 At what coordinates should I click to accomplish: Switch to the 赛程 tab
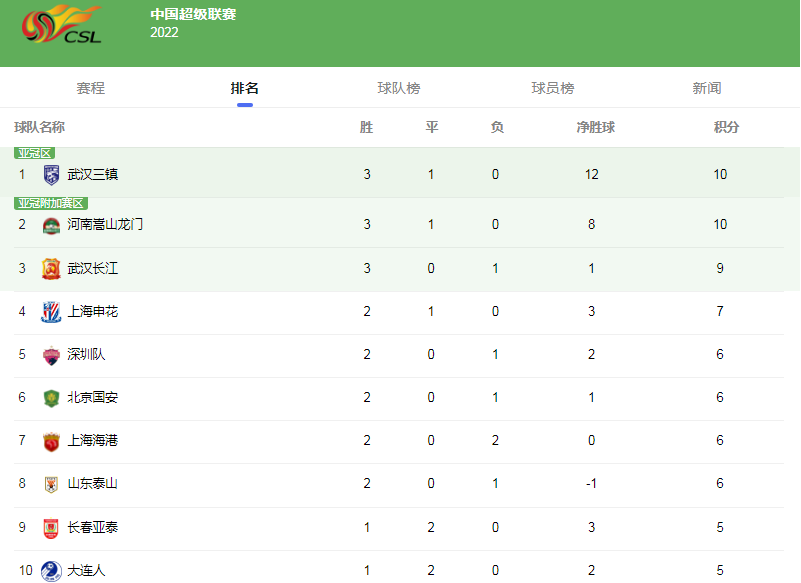90,88
